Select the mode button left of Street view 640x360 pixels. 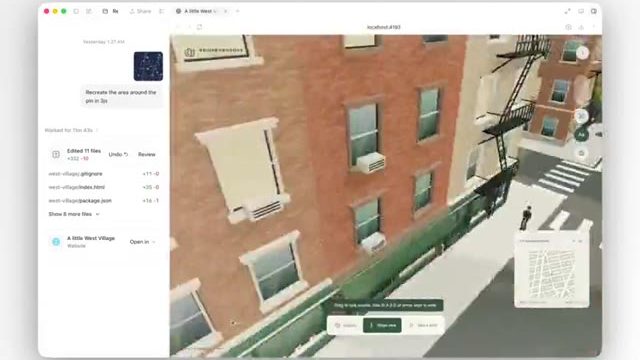[346, 325]
